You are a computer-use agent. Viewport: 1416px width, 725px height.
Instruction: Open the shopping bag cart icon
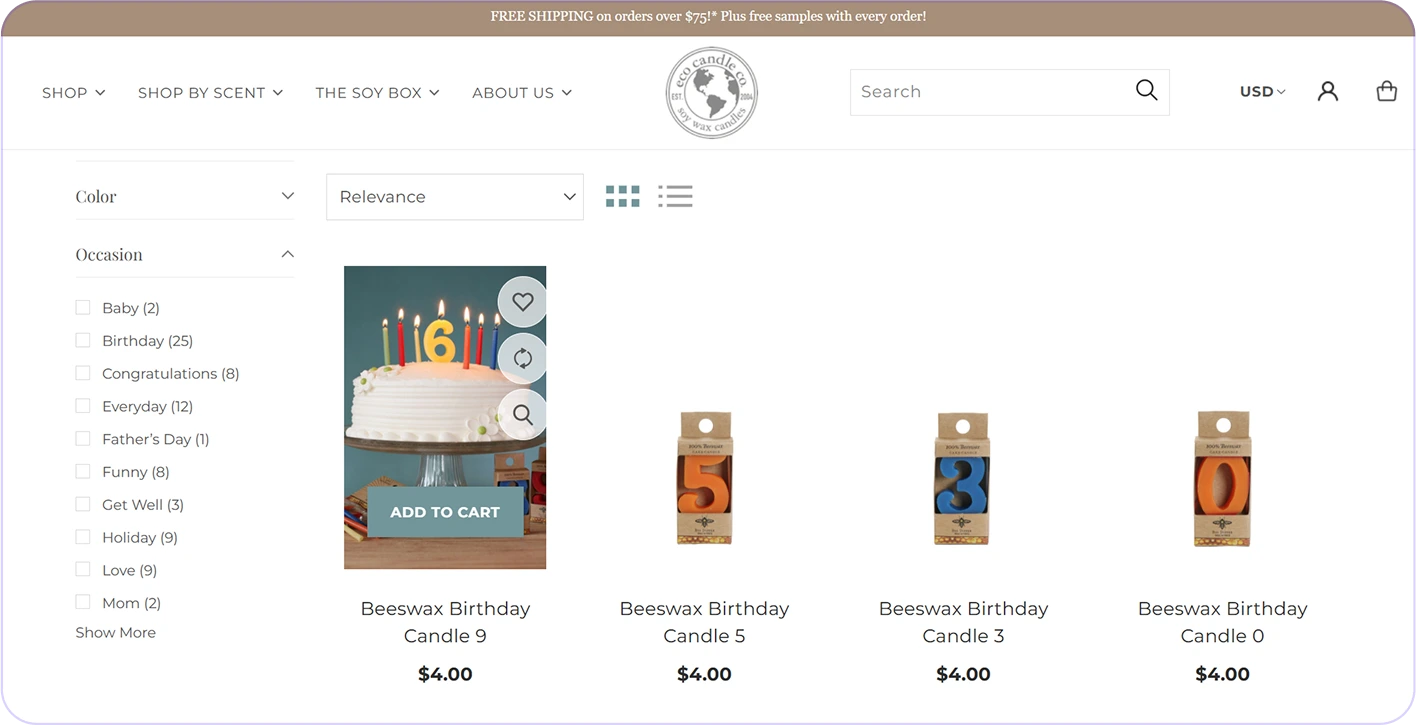[x=1386, y=92]
